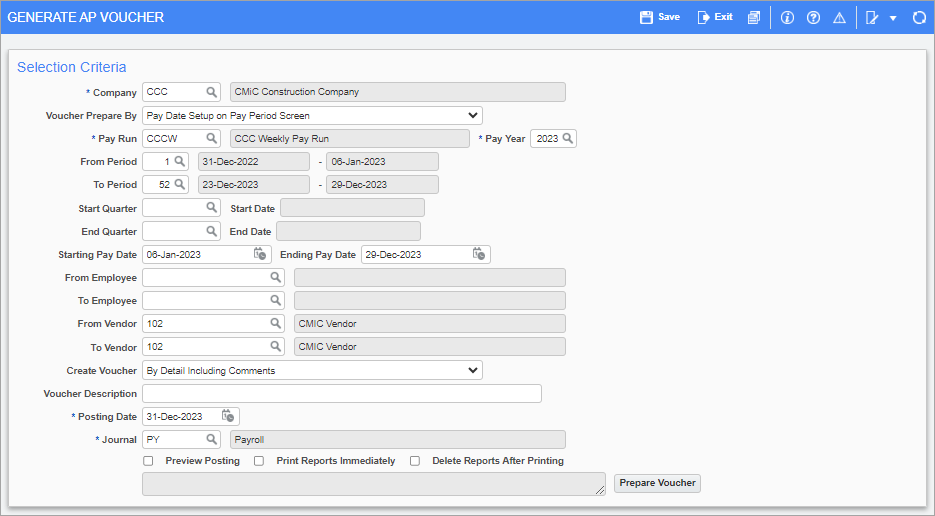Click the refresh icon in the toolbar
Screen dimensions: 935x516
coord(919,17)
